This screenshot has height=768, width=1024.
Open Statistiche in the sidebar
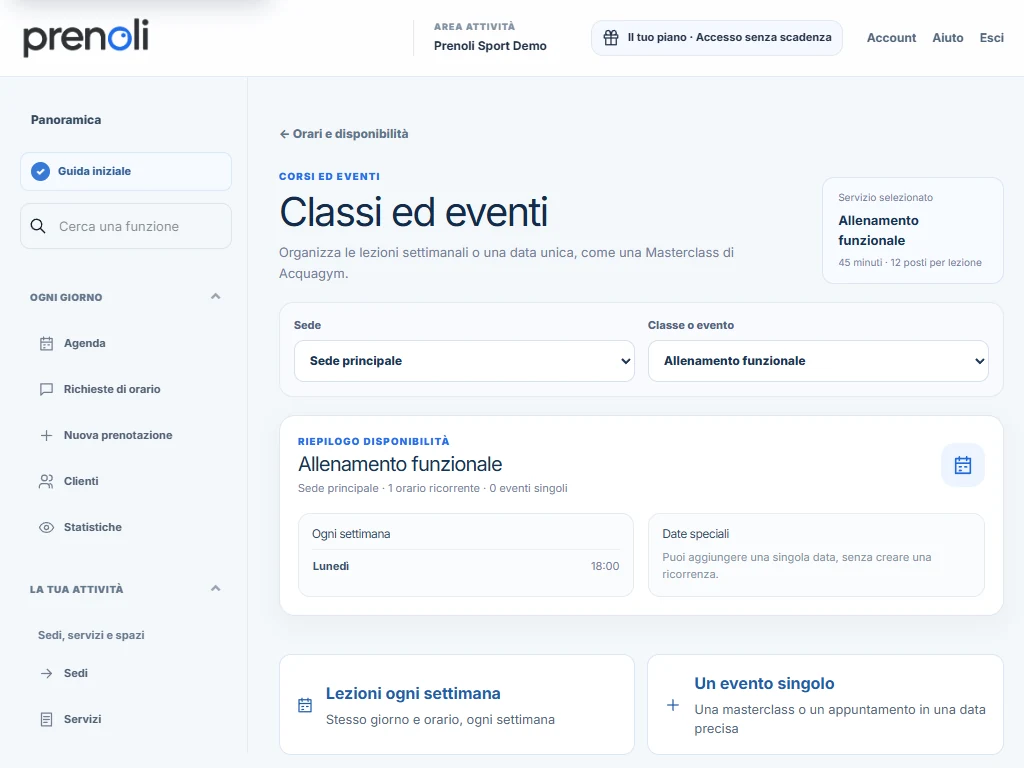[93, 527]
